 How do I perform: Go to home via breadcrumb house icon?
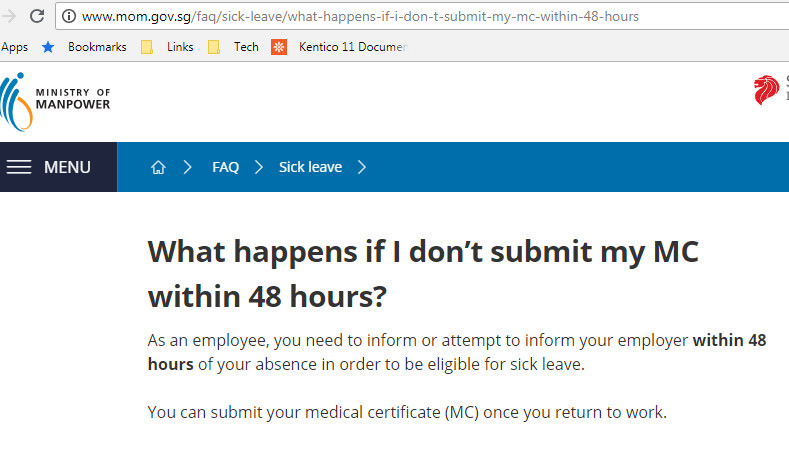tap(158, 167)
